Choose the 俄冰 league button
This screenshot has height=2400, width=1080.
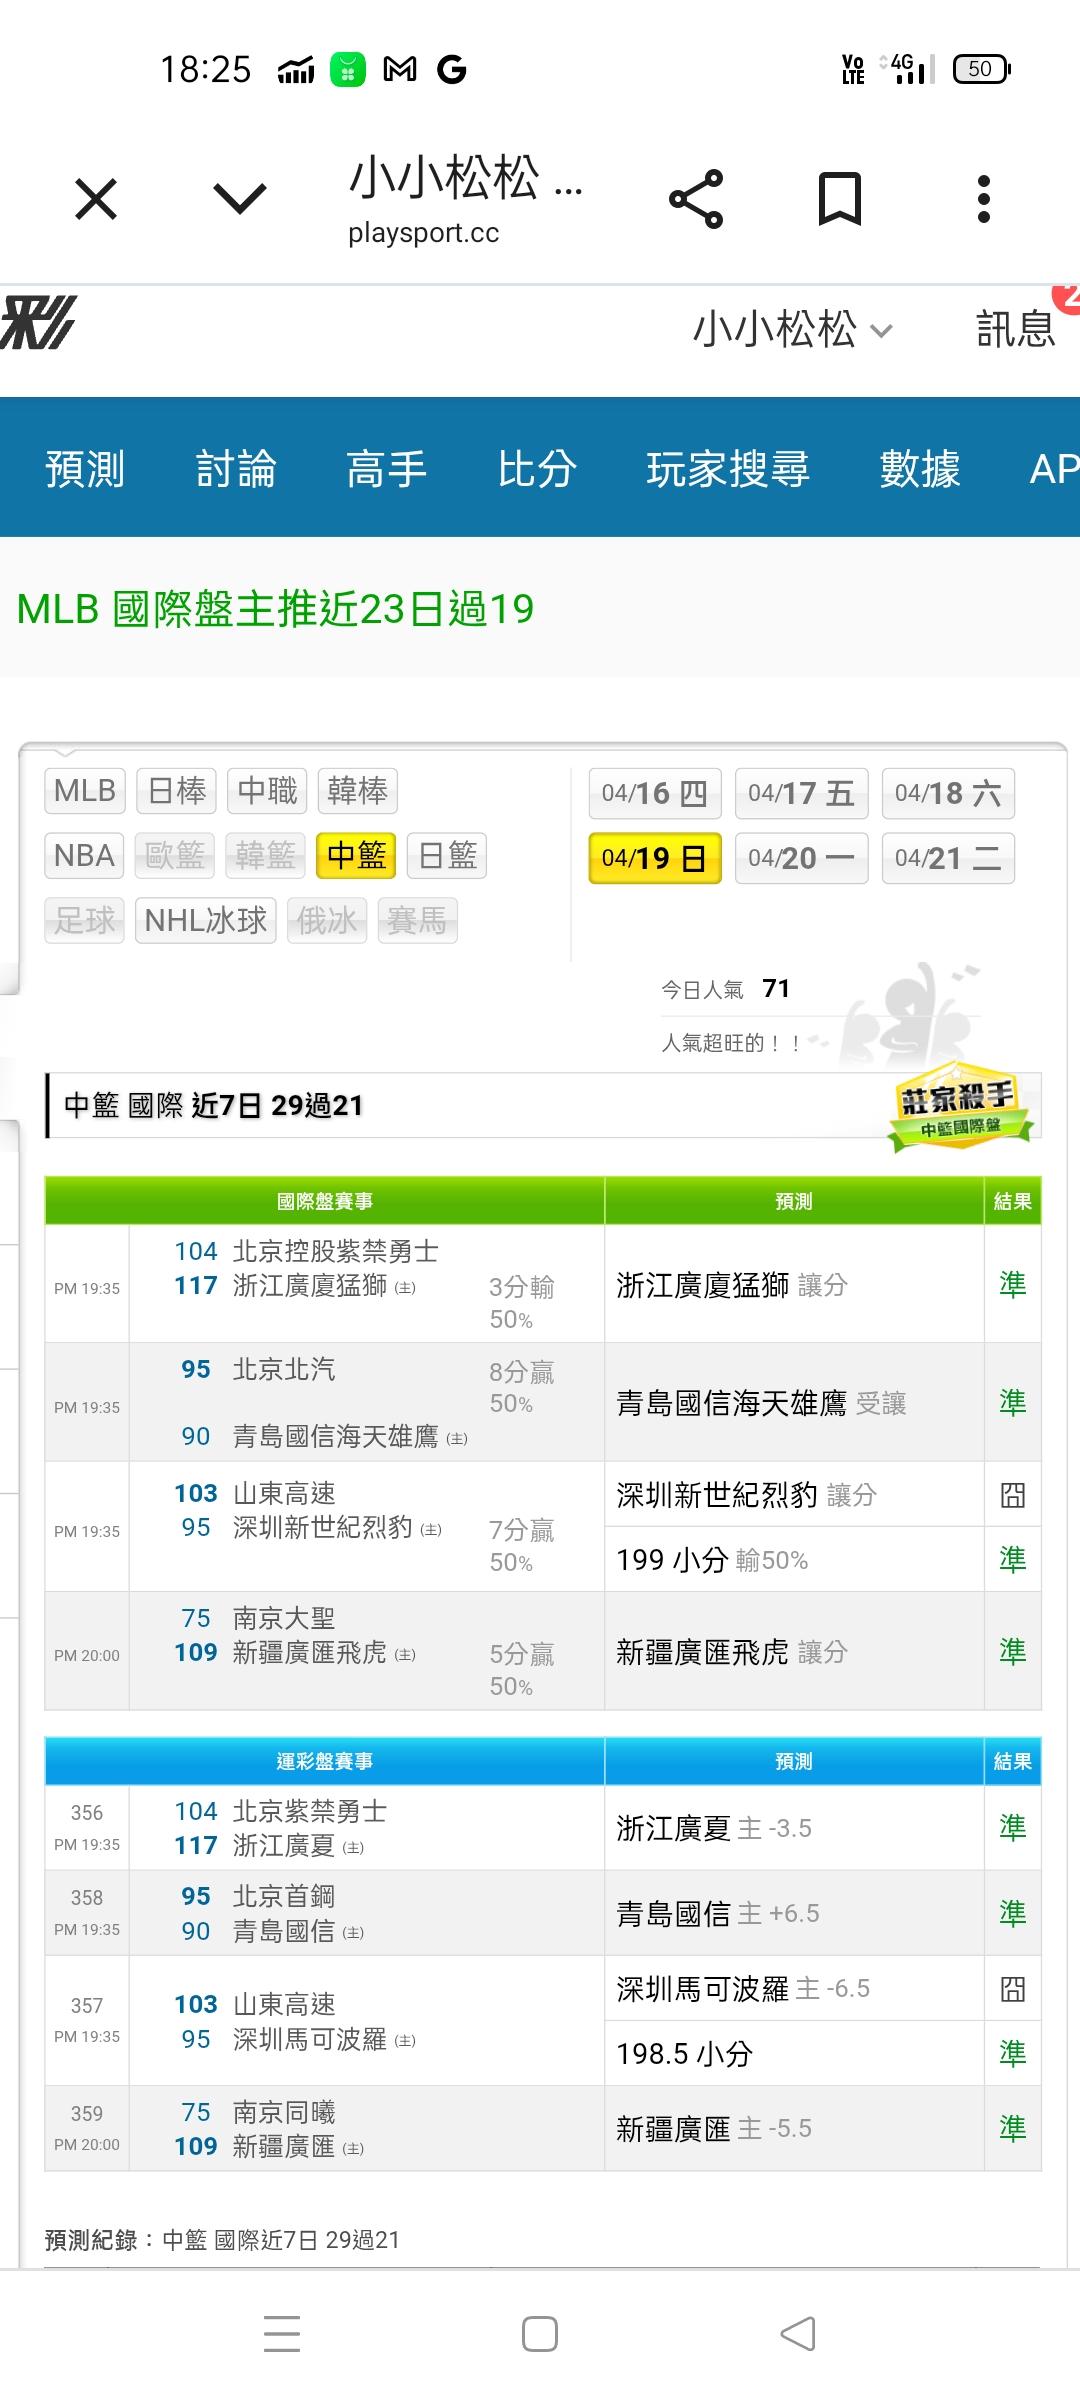tap(327, 920)
